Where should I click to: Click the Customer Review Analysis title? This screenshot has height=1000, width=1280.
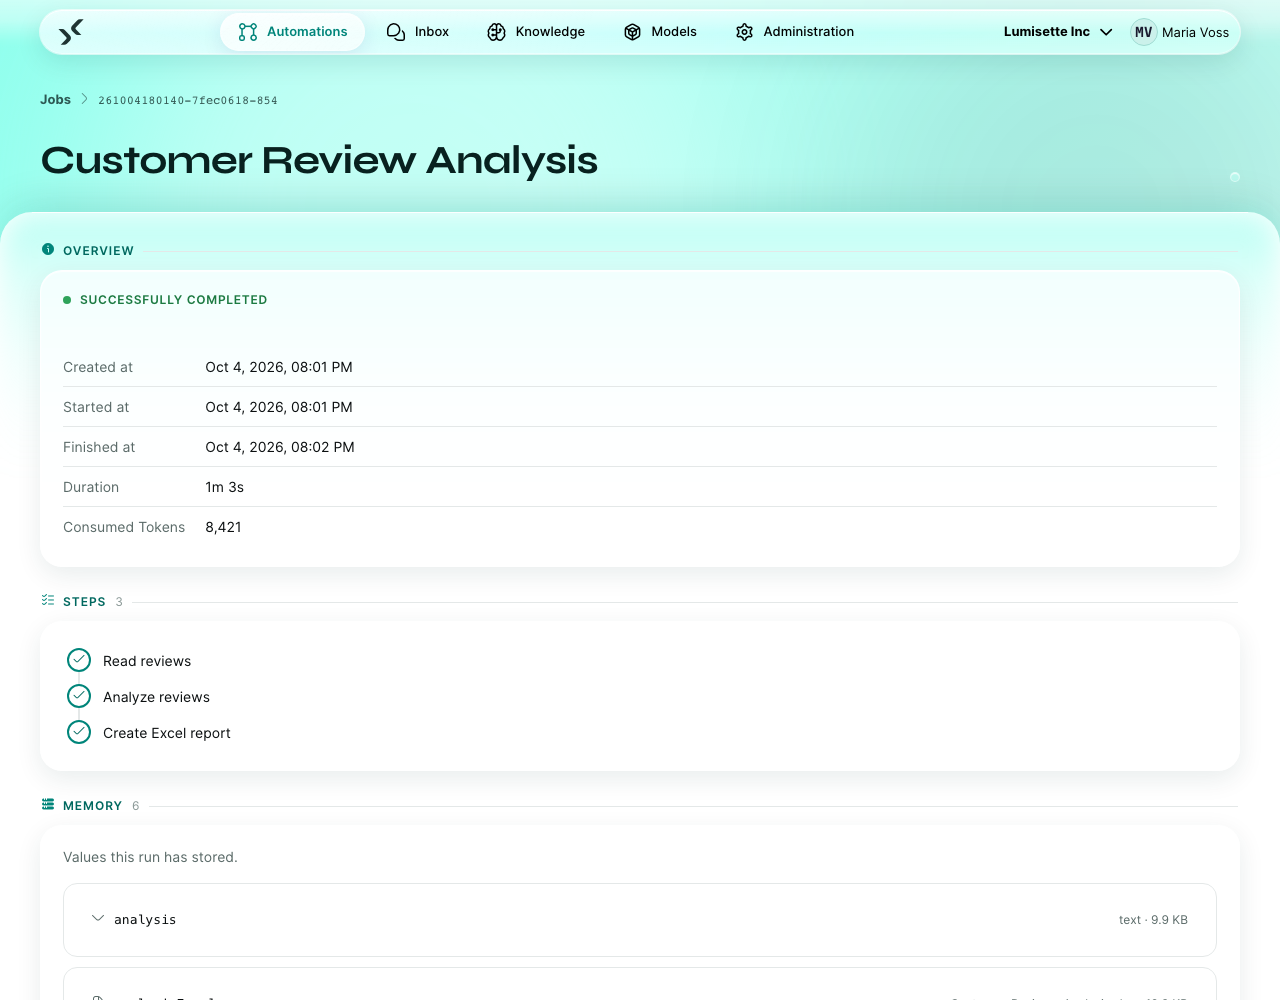tap(319, 160)
